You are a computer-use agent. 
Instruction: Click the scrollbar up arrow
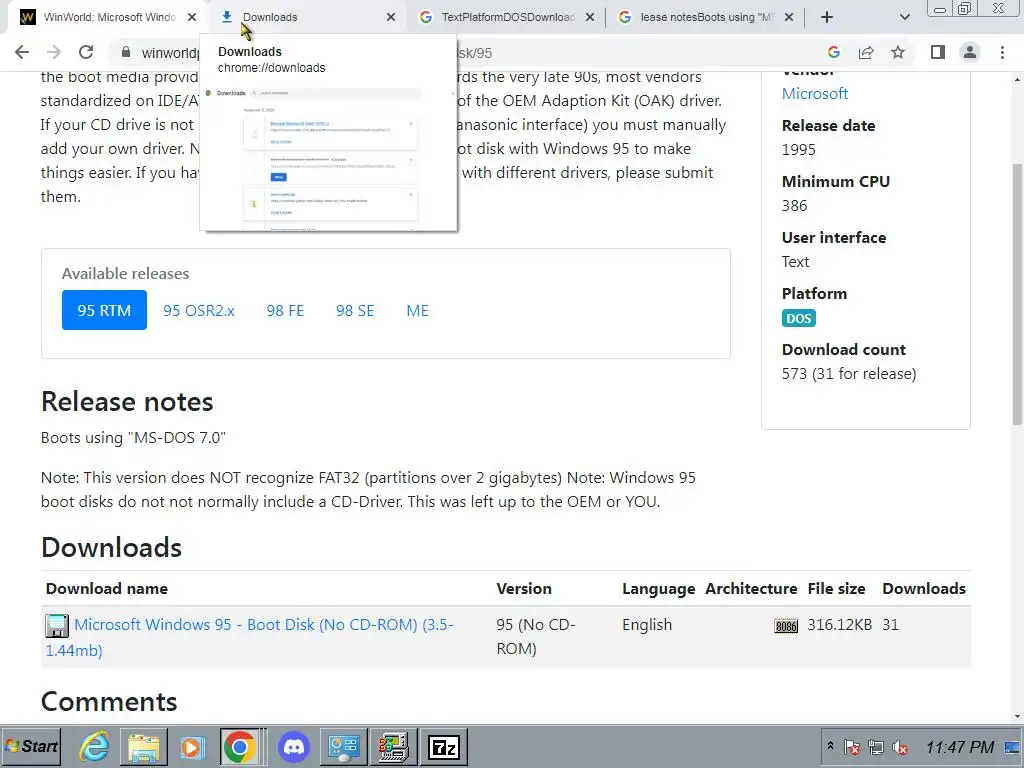[x=1017, y=80]
